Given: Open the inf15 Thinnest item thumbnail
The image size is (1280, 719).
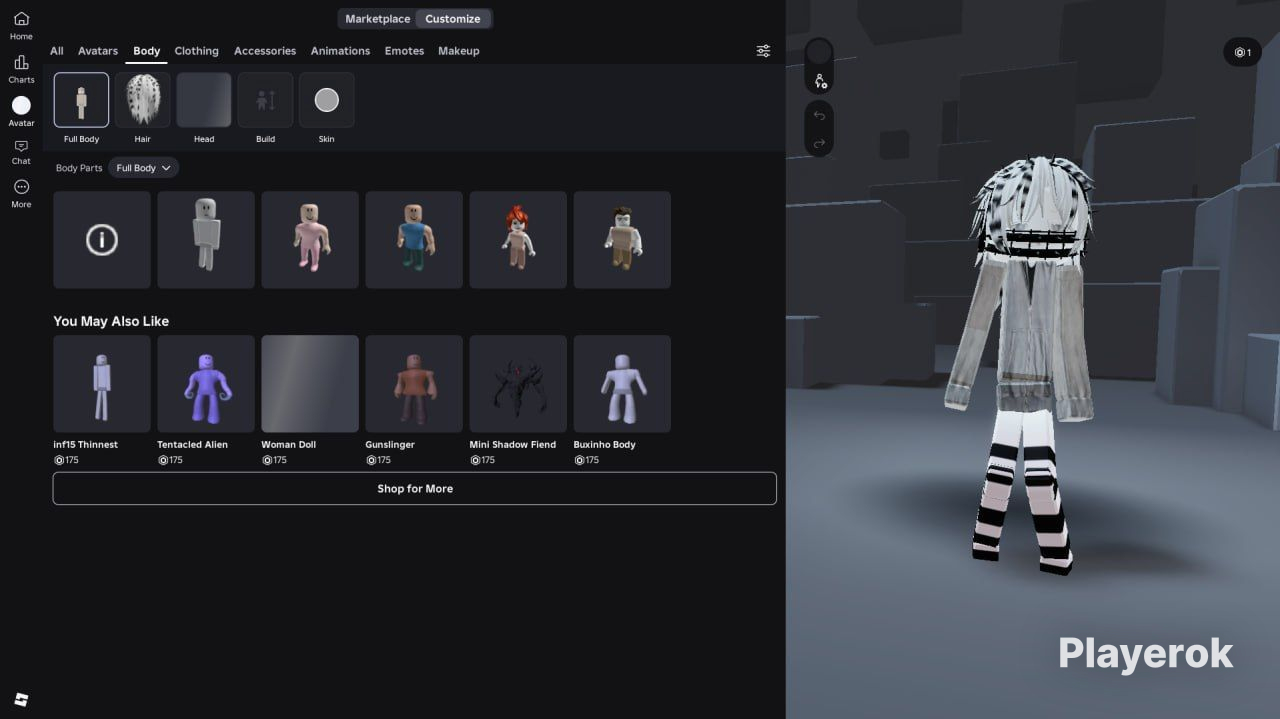Looking at the screenshot, I should pyautogui.click(x=102, y=384).
